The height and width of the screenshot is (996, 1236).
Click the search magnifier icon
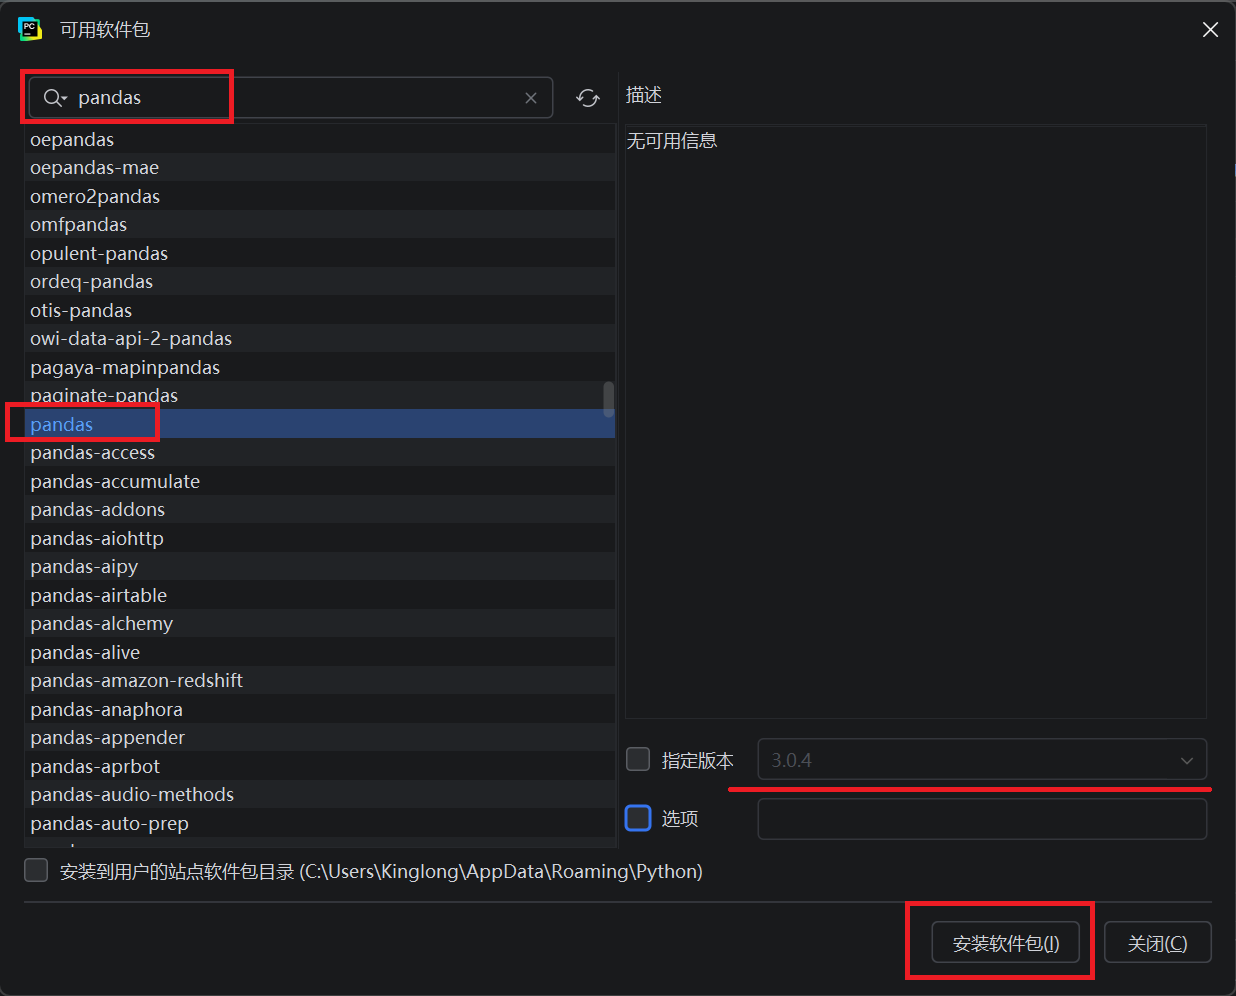[x=54, y=98]
